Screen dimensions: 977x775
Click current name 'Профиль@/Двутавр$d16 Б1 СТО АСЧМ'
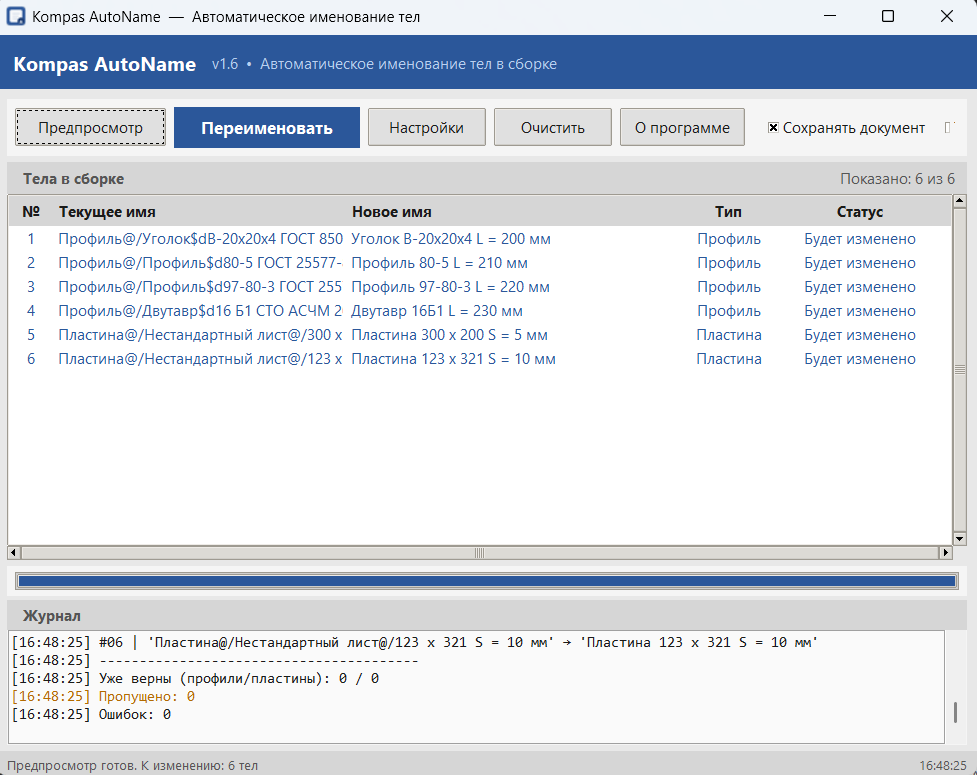(x=200, y=311)
